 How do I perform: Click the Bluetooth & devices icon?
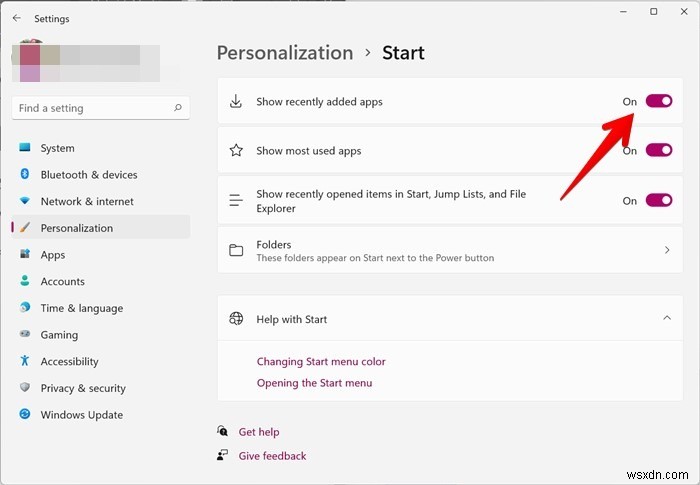point(25,175)
